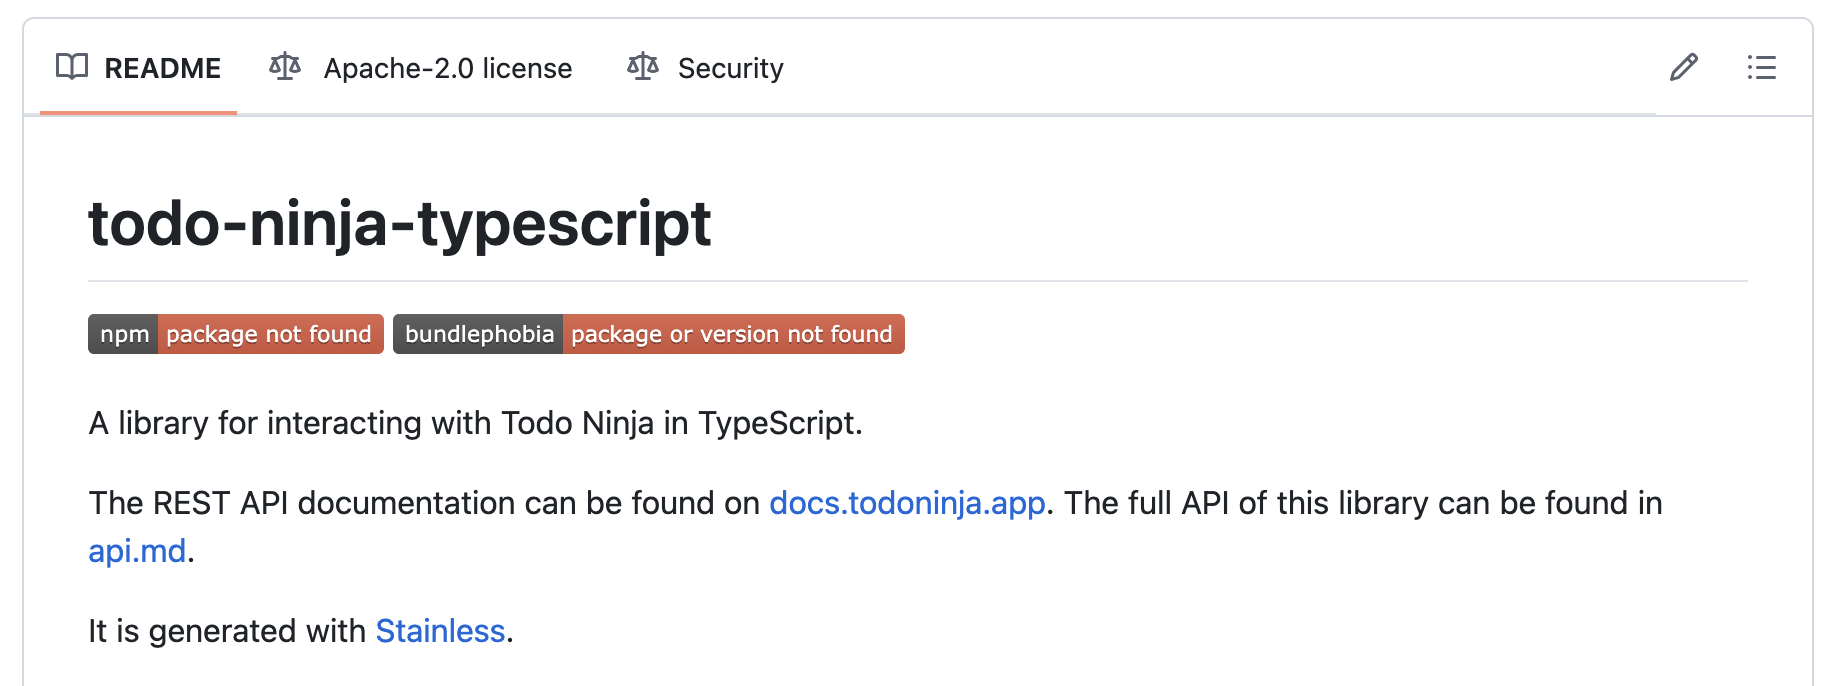Viewport: 1838px width, 686px height.
Task: Open the docs.todoninja.app link
Action: click(x=907, y=503)
